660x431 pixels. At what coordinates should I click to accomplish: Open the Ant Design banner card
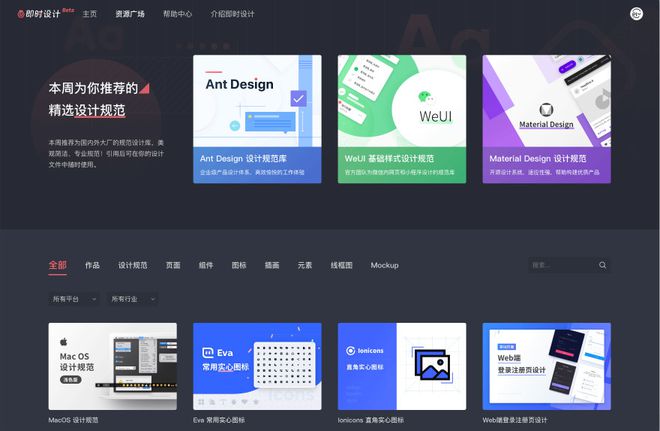(x=257, y=119)
